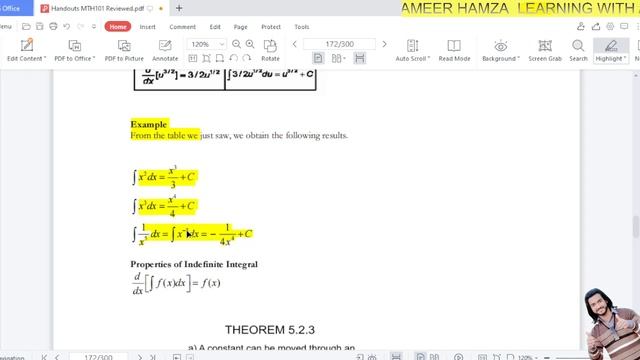Go to previous page in status bar
Screen dimensions: 640x360
click(x=57, y=357)
